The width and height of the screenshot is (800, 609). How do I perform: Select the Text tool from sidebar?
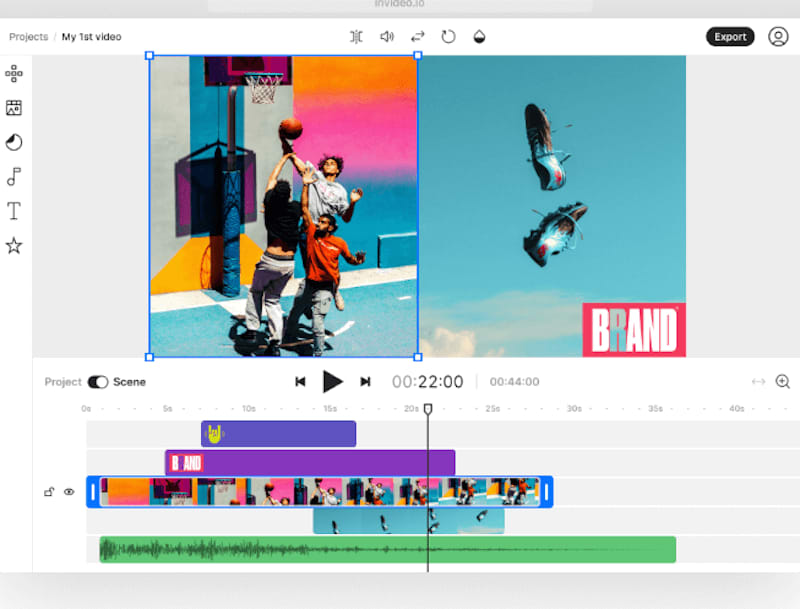click(x=14, y=211)
